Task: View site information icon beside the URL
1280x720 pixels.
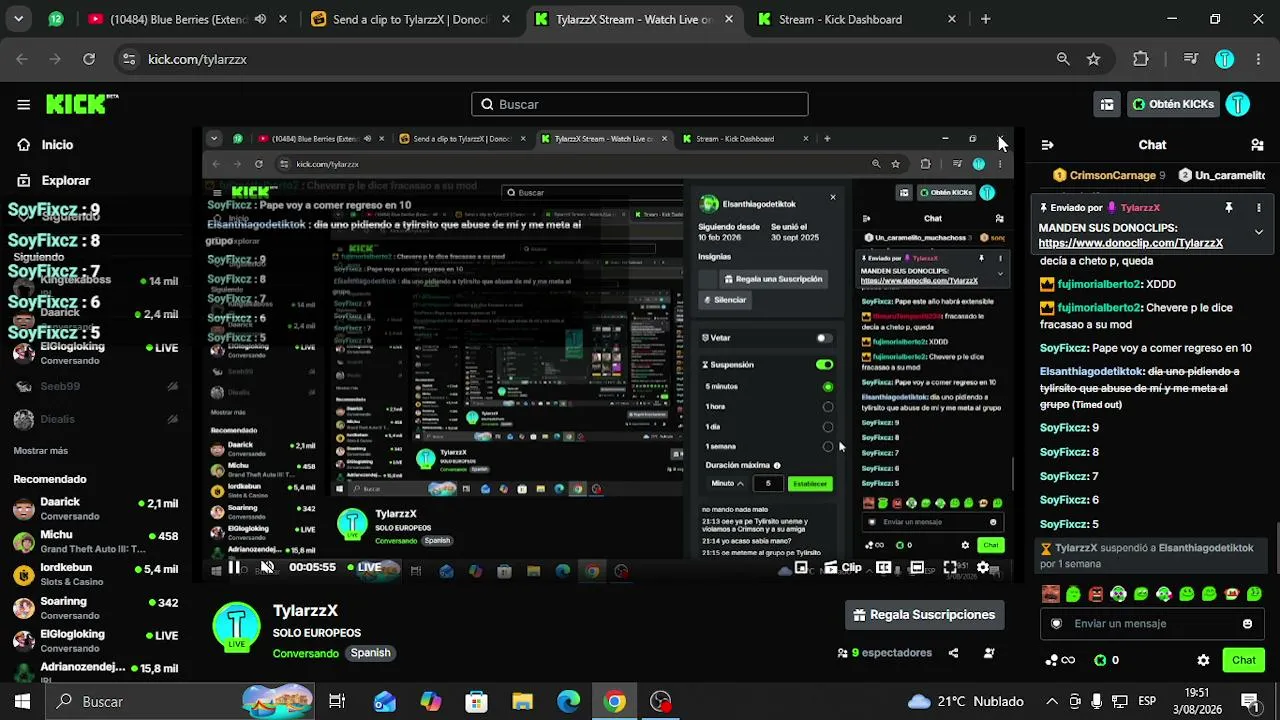Action: tap(128, 59)
